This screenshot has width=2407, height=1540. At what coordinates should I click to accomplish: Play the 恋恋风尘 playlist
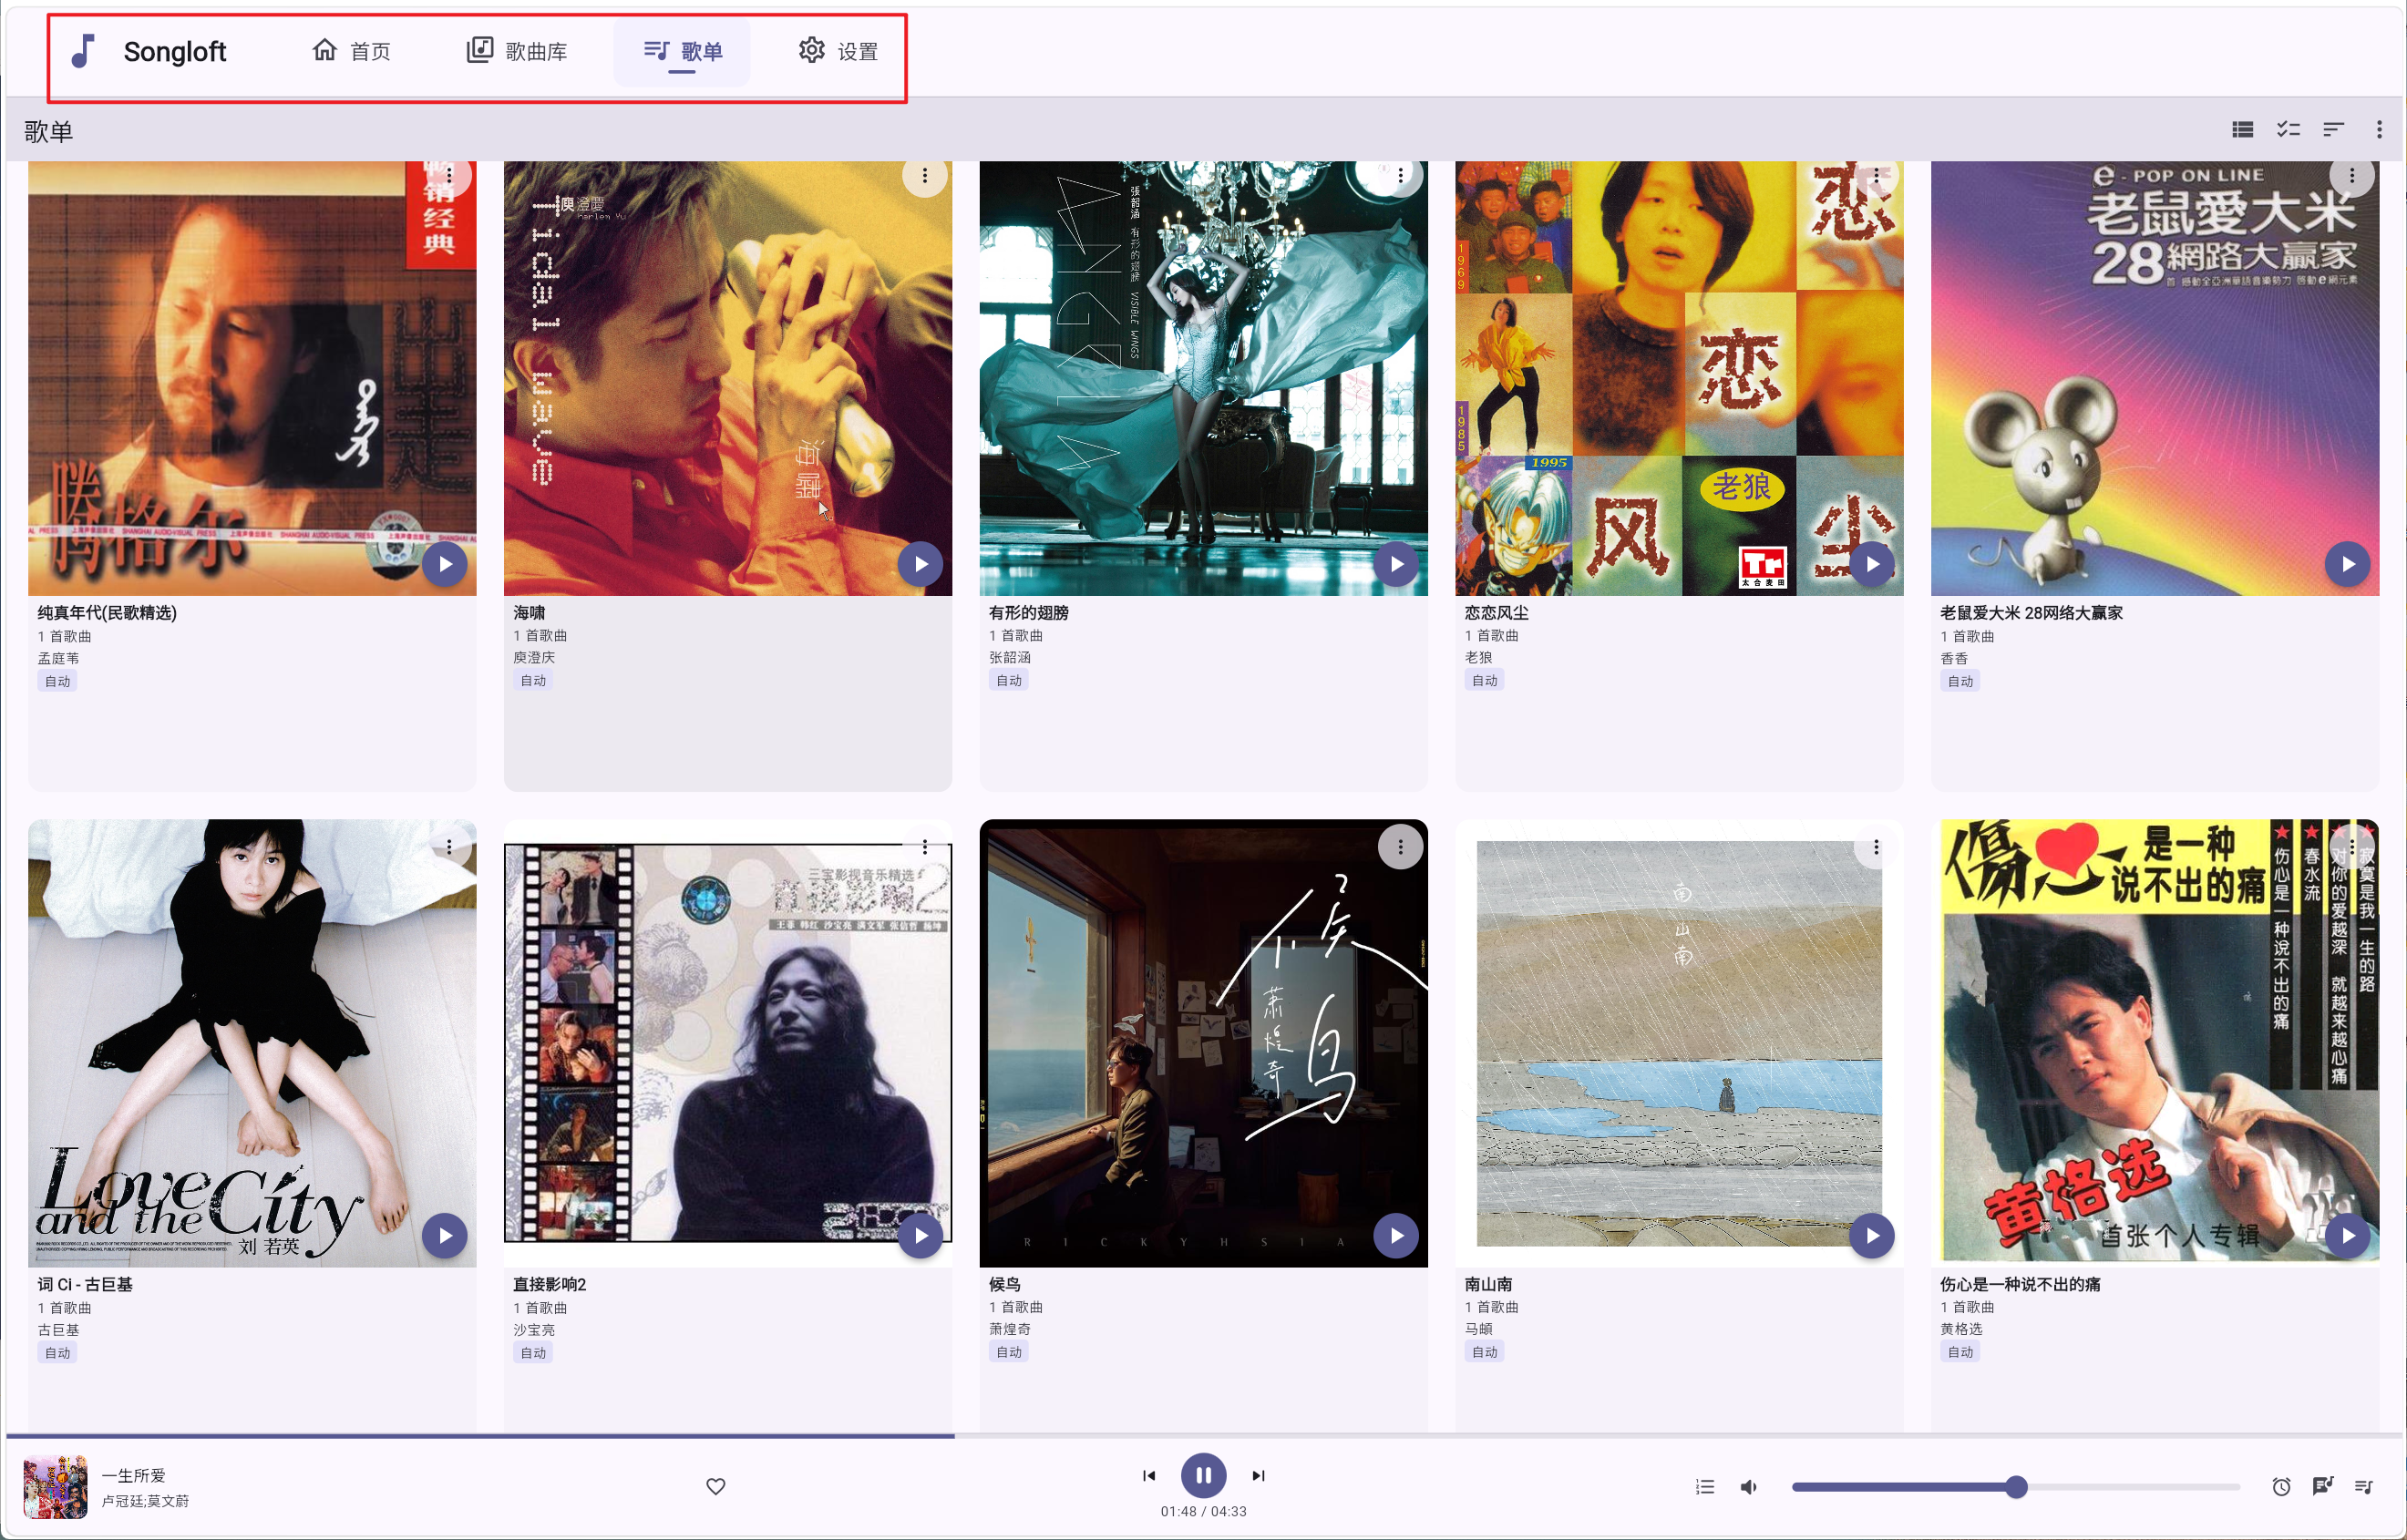click(x=1872, y=564)
